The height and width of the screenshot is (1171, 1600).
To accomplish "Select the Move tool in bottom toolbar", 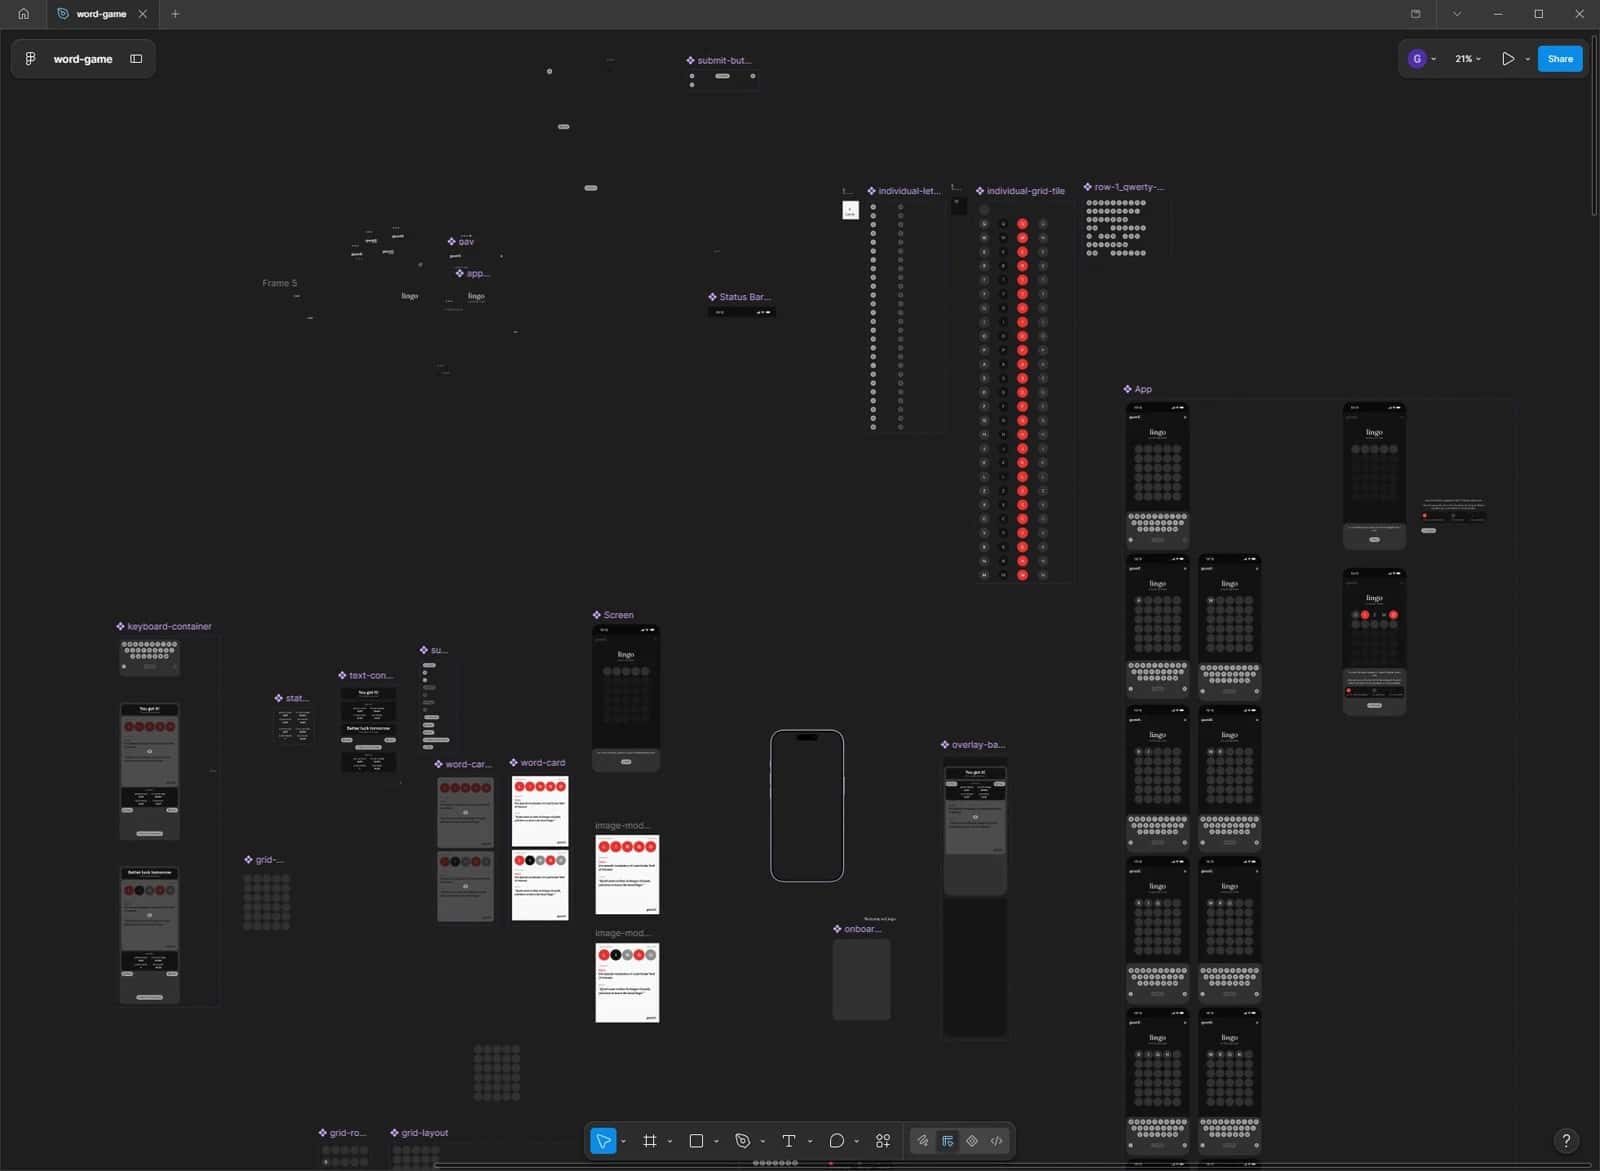I will 603,1141.
